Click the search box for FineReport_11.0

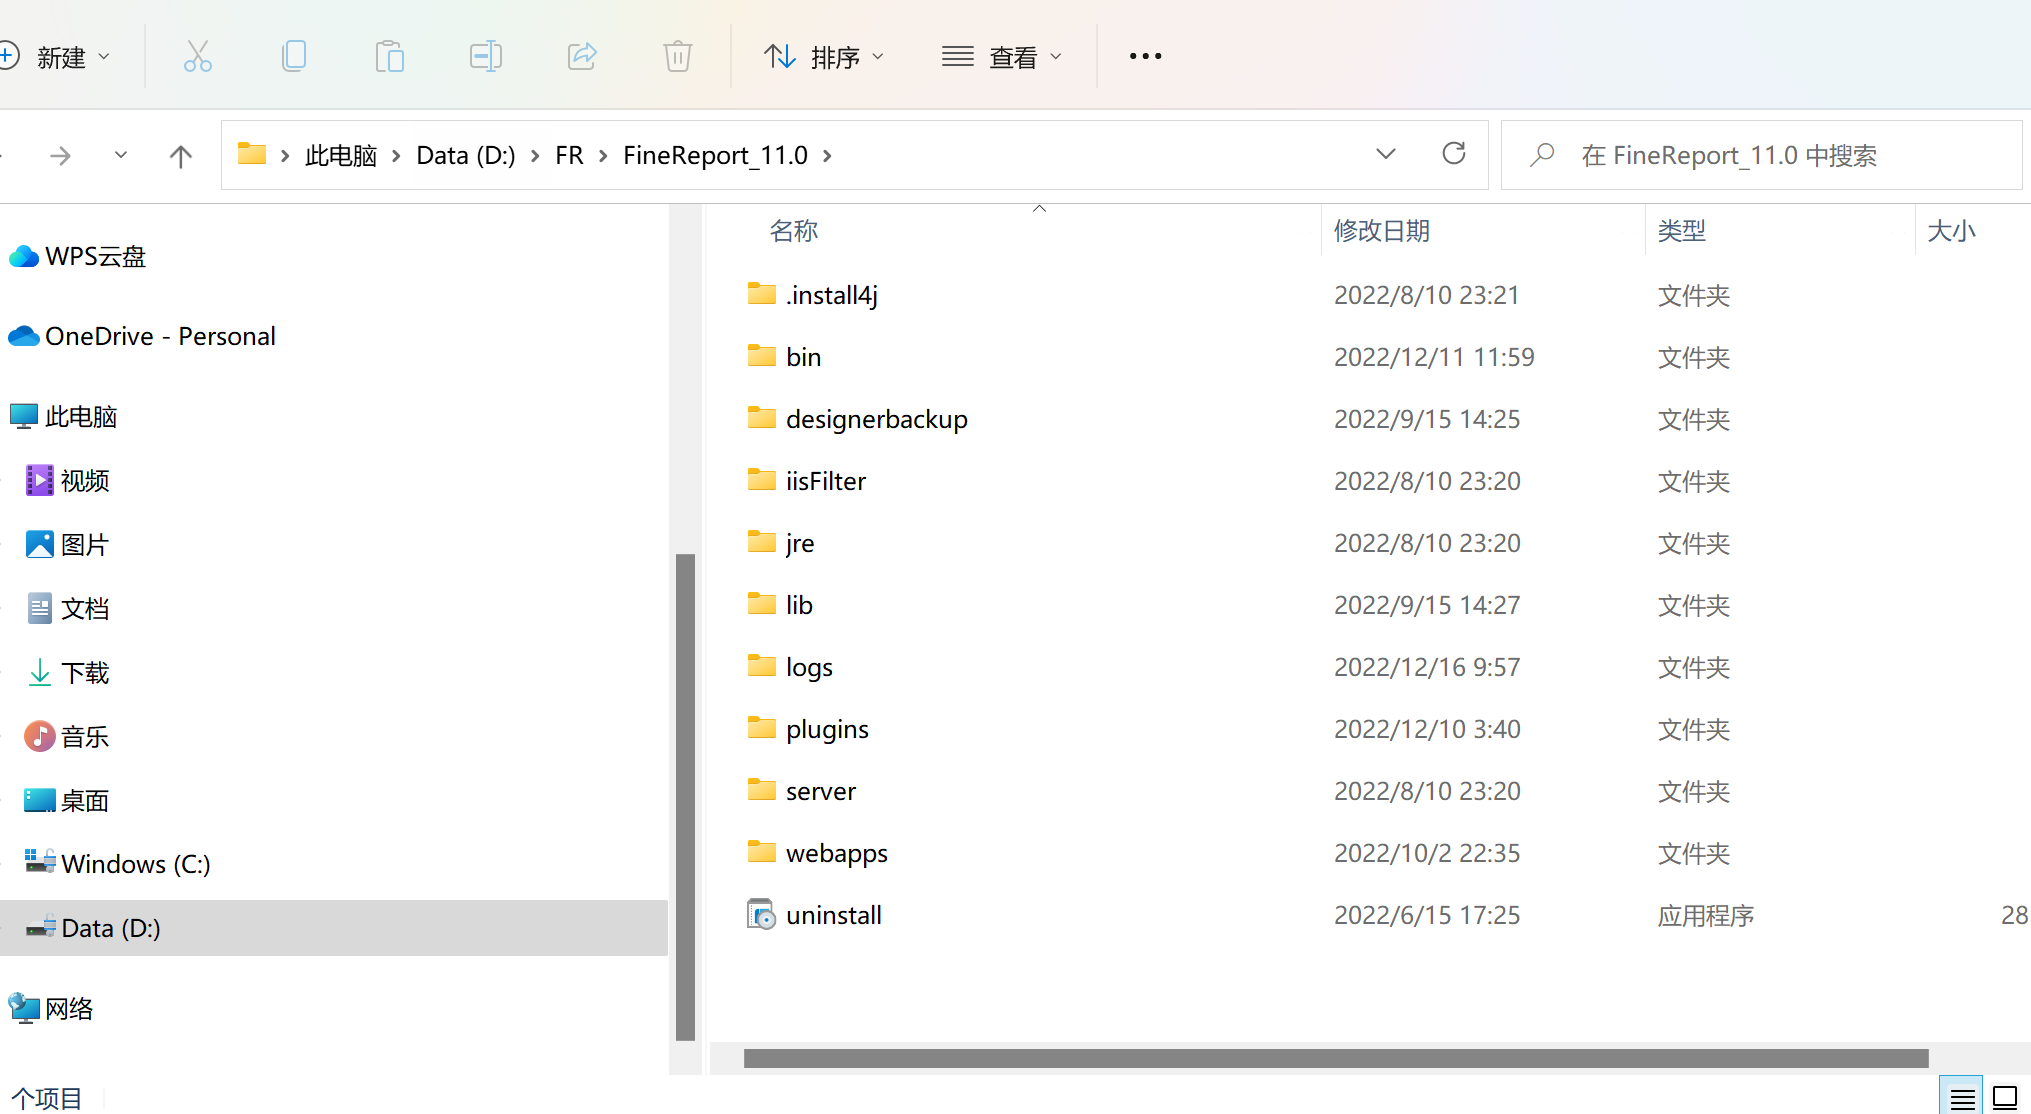coord(1762,155)
